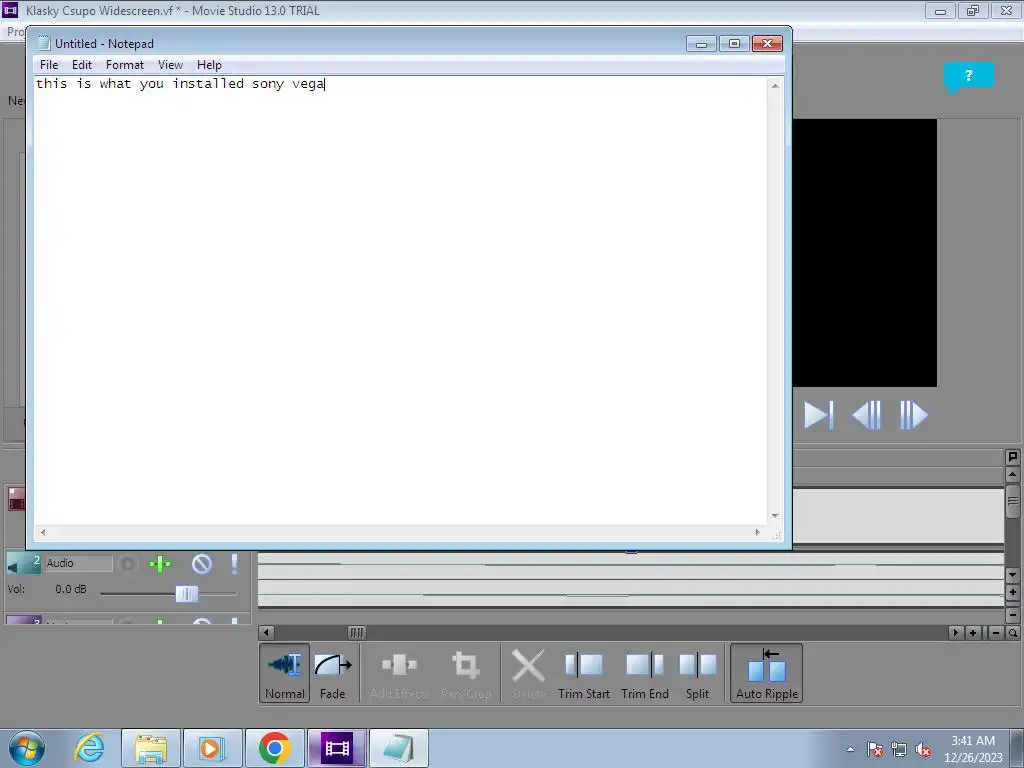Click timeline horizontal scroll left arrow
1024x768 pixels.
click(x=266, y=632)
